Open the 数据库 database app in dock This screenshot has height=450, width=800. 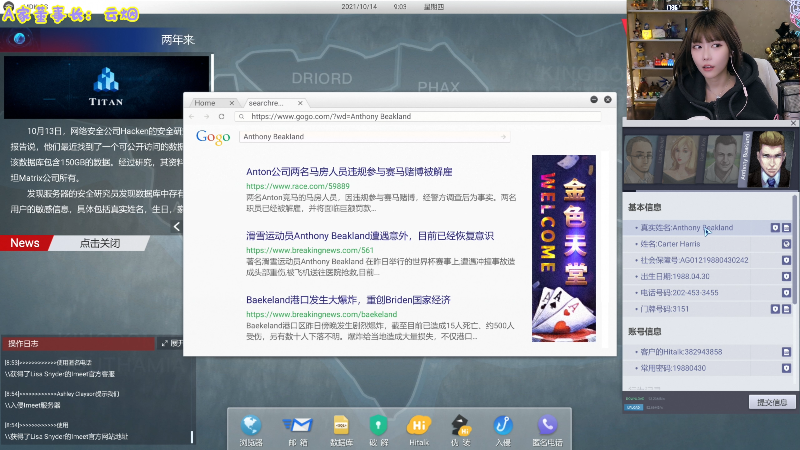(x=341, y=431)
